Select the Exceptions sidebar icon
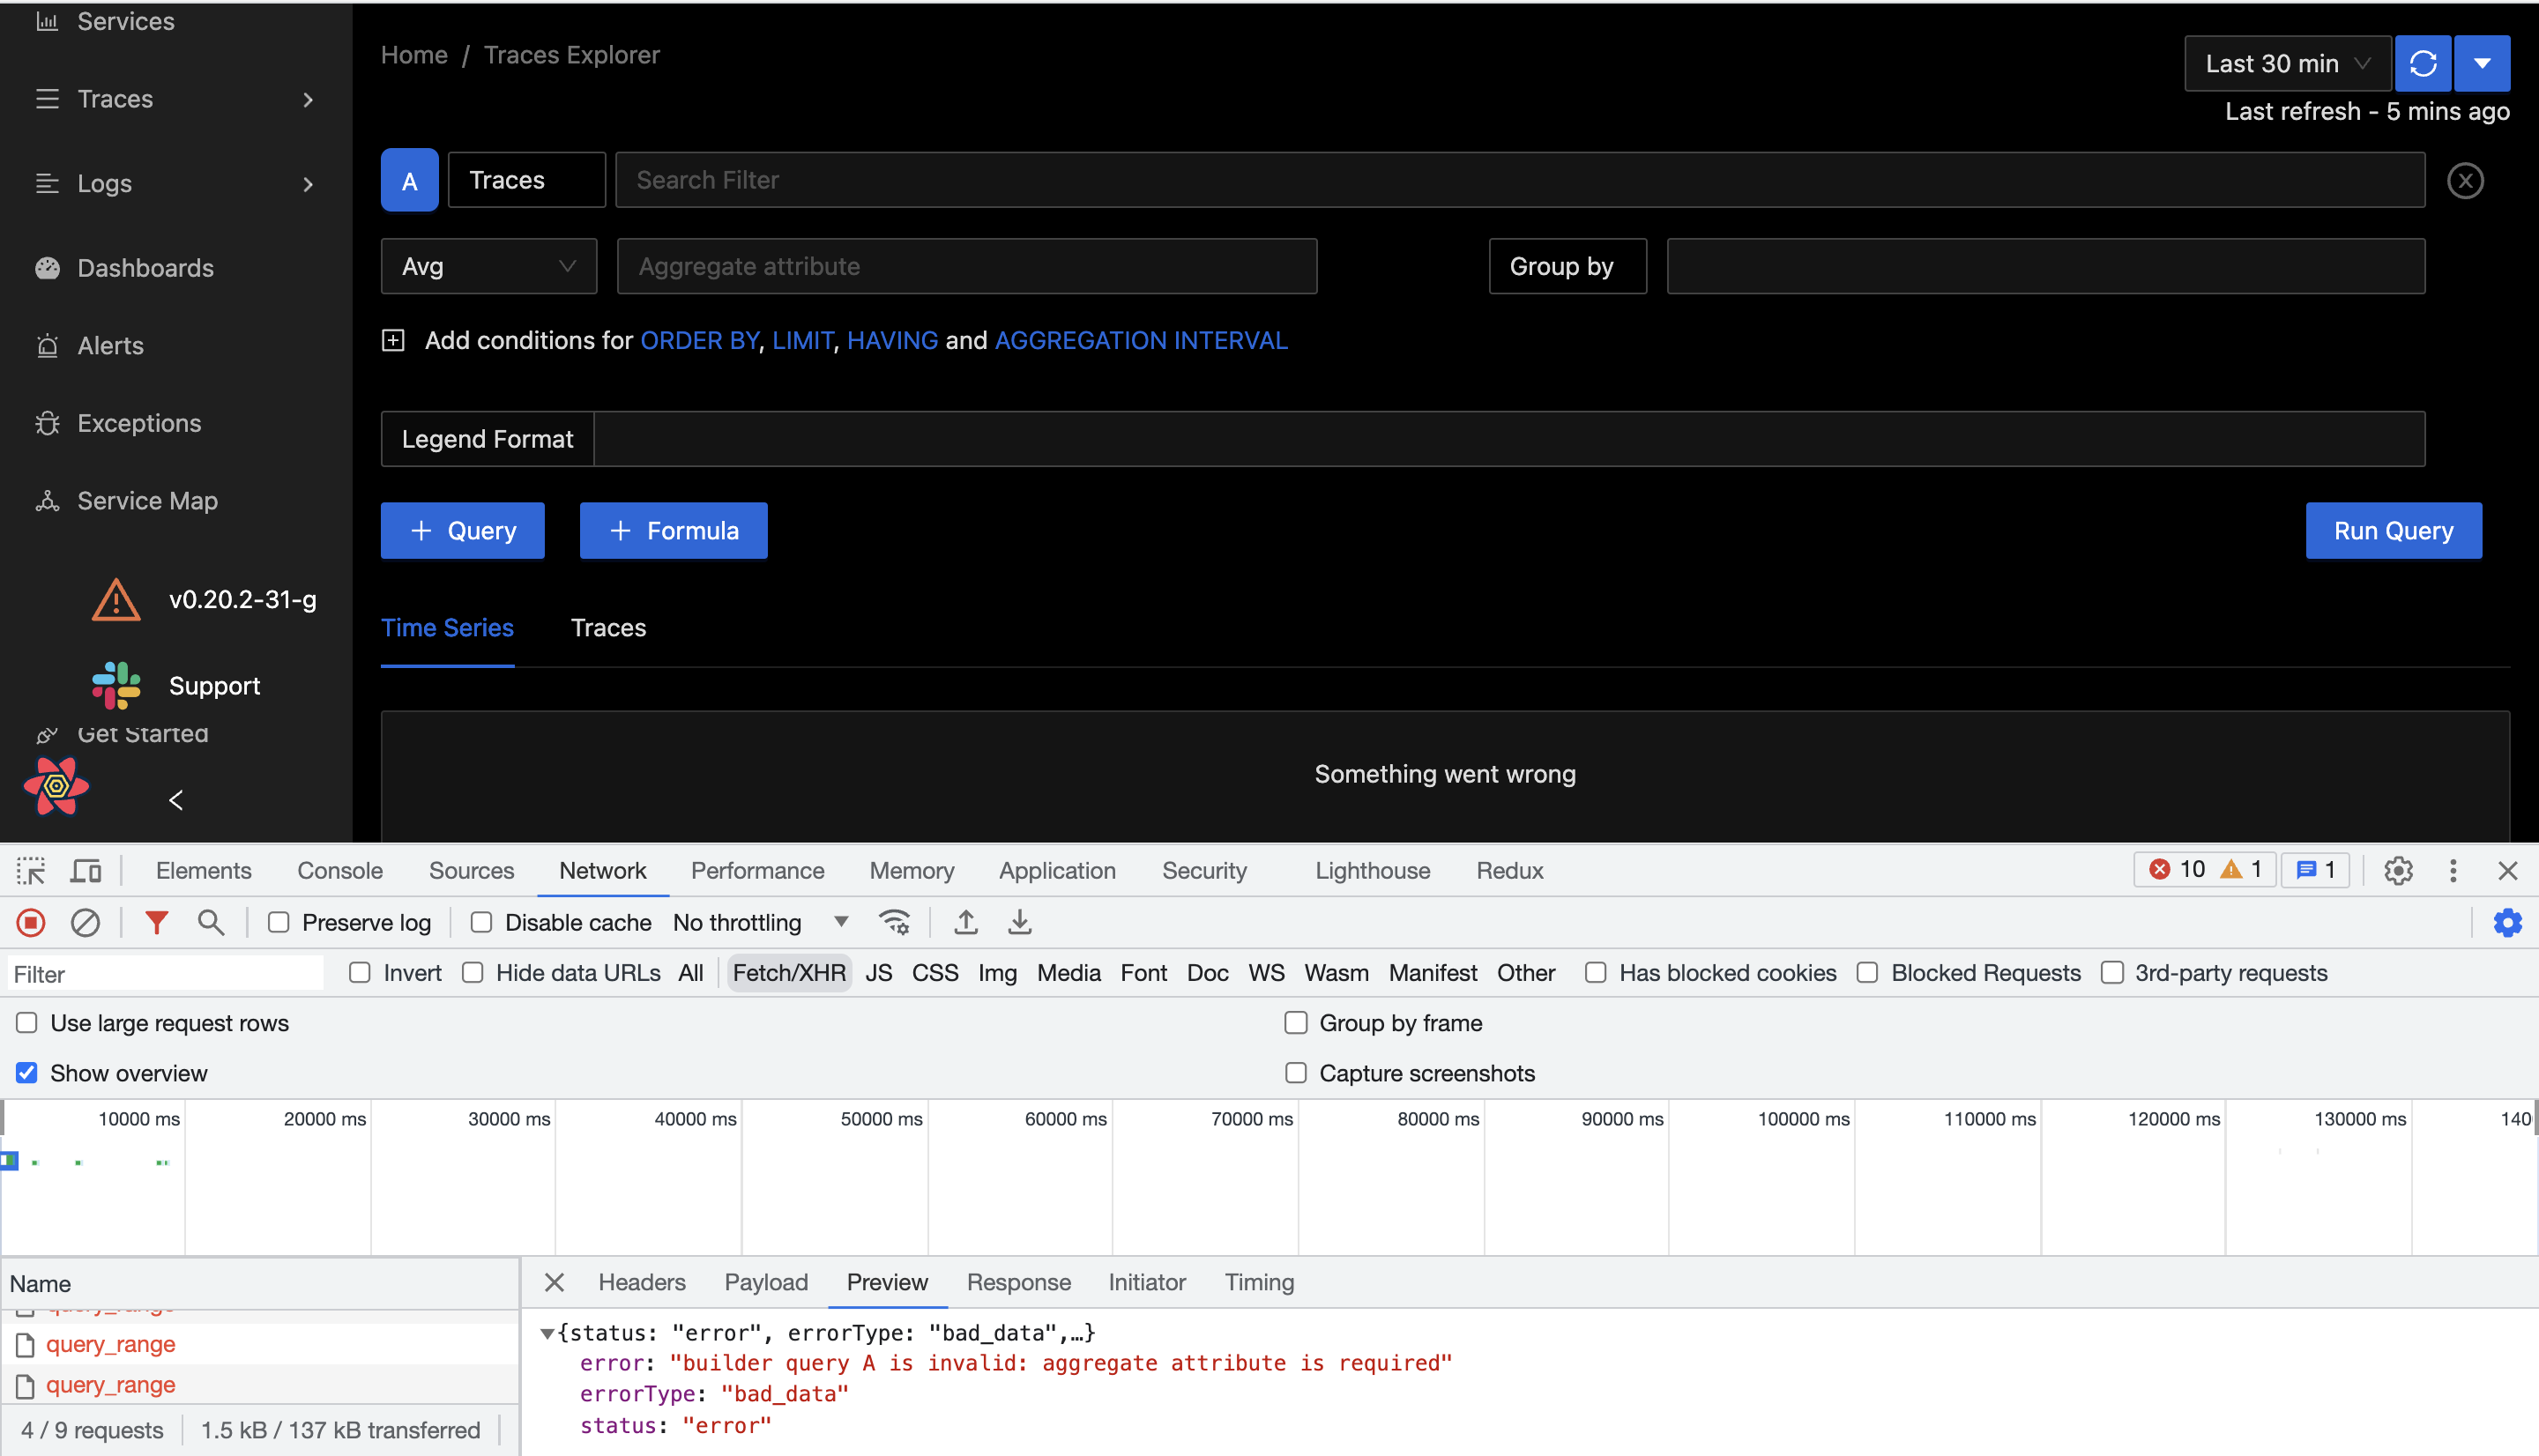Screen dimensions: 2539x1456 (x=48, y=423)
